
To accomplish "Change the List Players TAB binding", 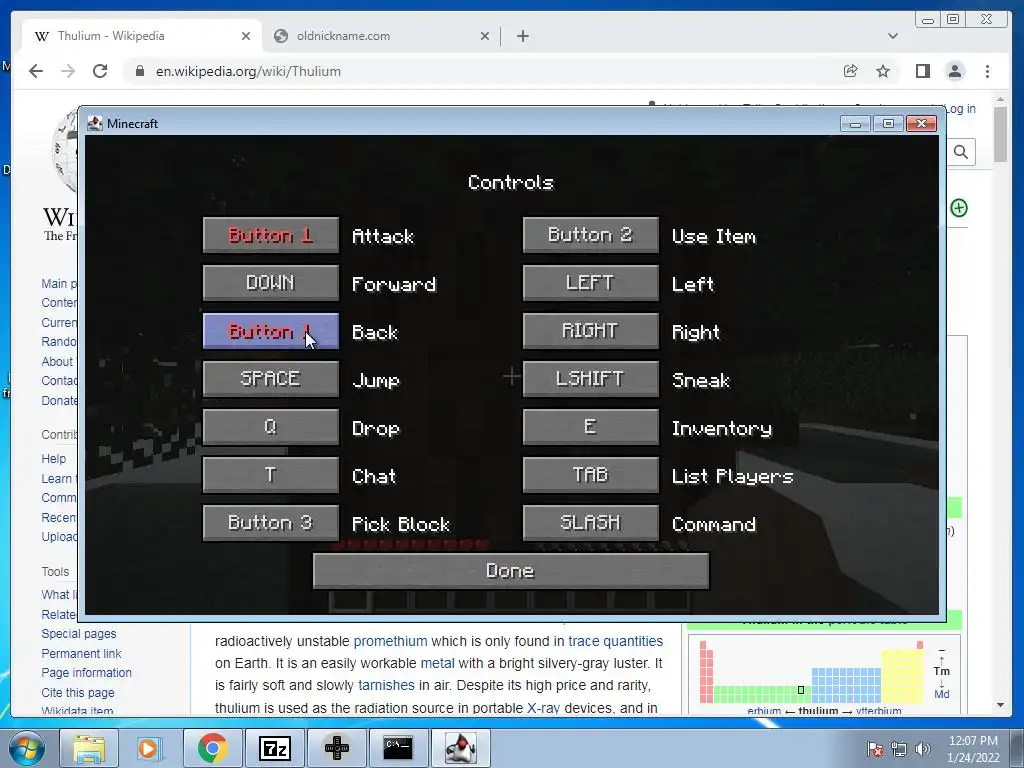I will pos(590,475).
